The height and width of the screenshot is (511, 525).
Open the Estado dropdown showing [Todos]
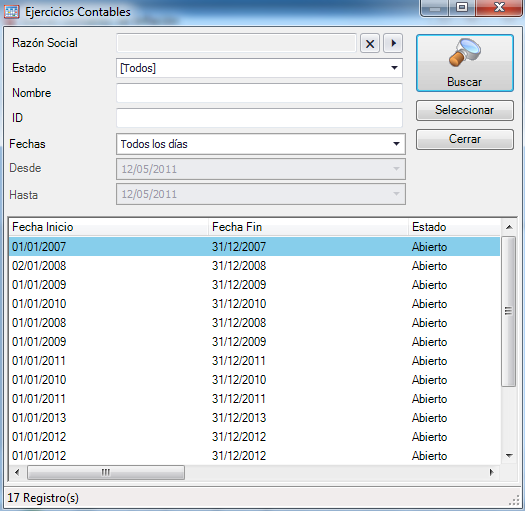[x=259, y=68]
